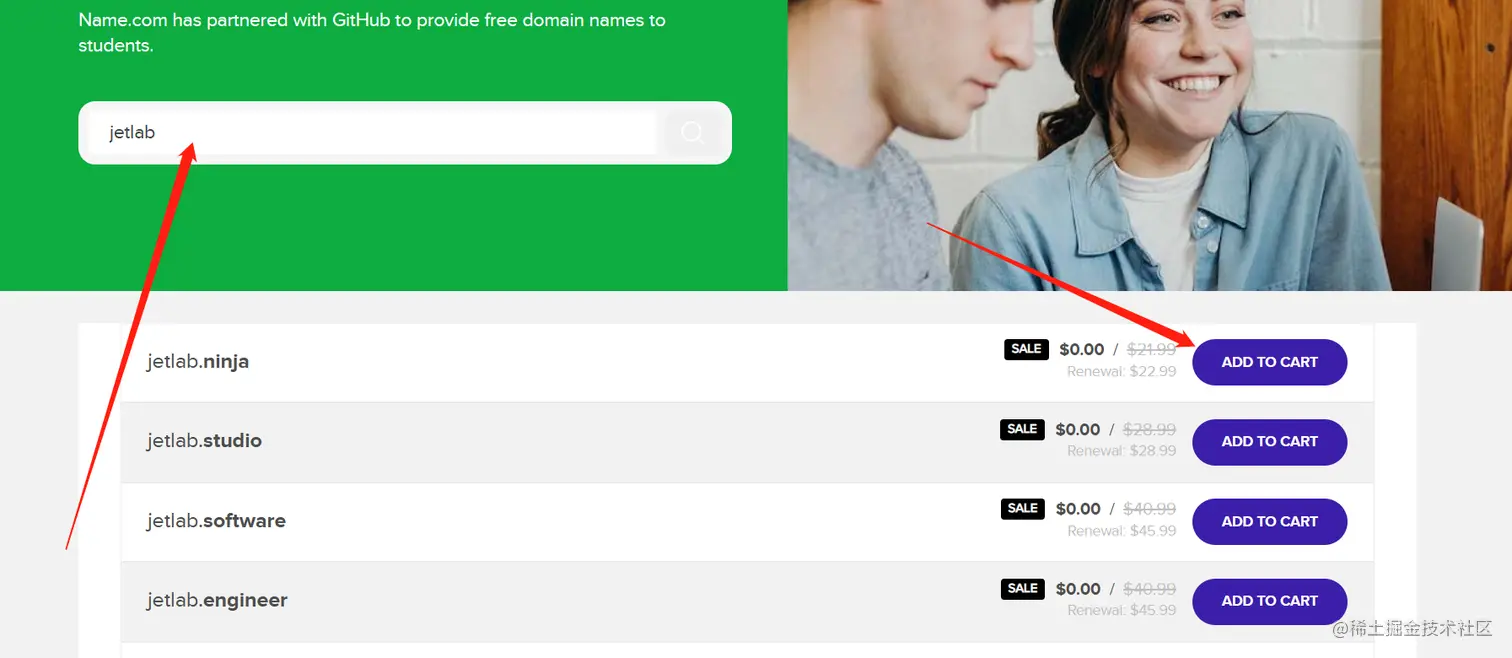Select the jetlab.studio domain name
The image size is (1512, 658).
[204, 441]
